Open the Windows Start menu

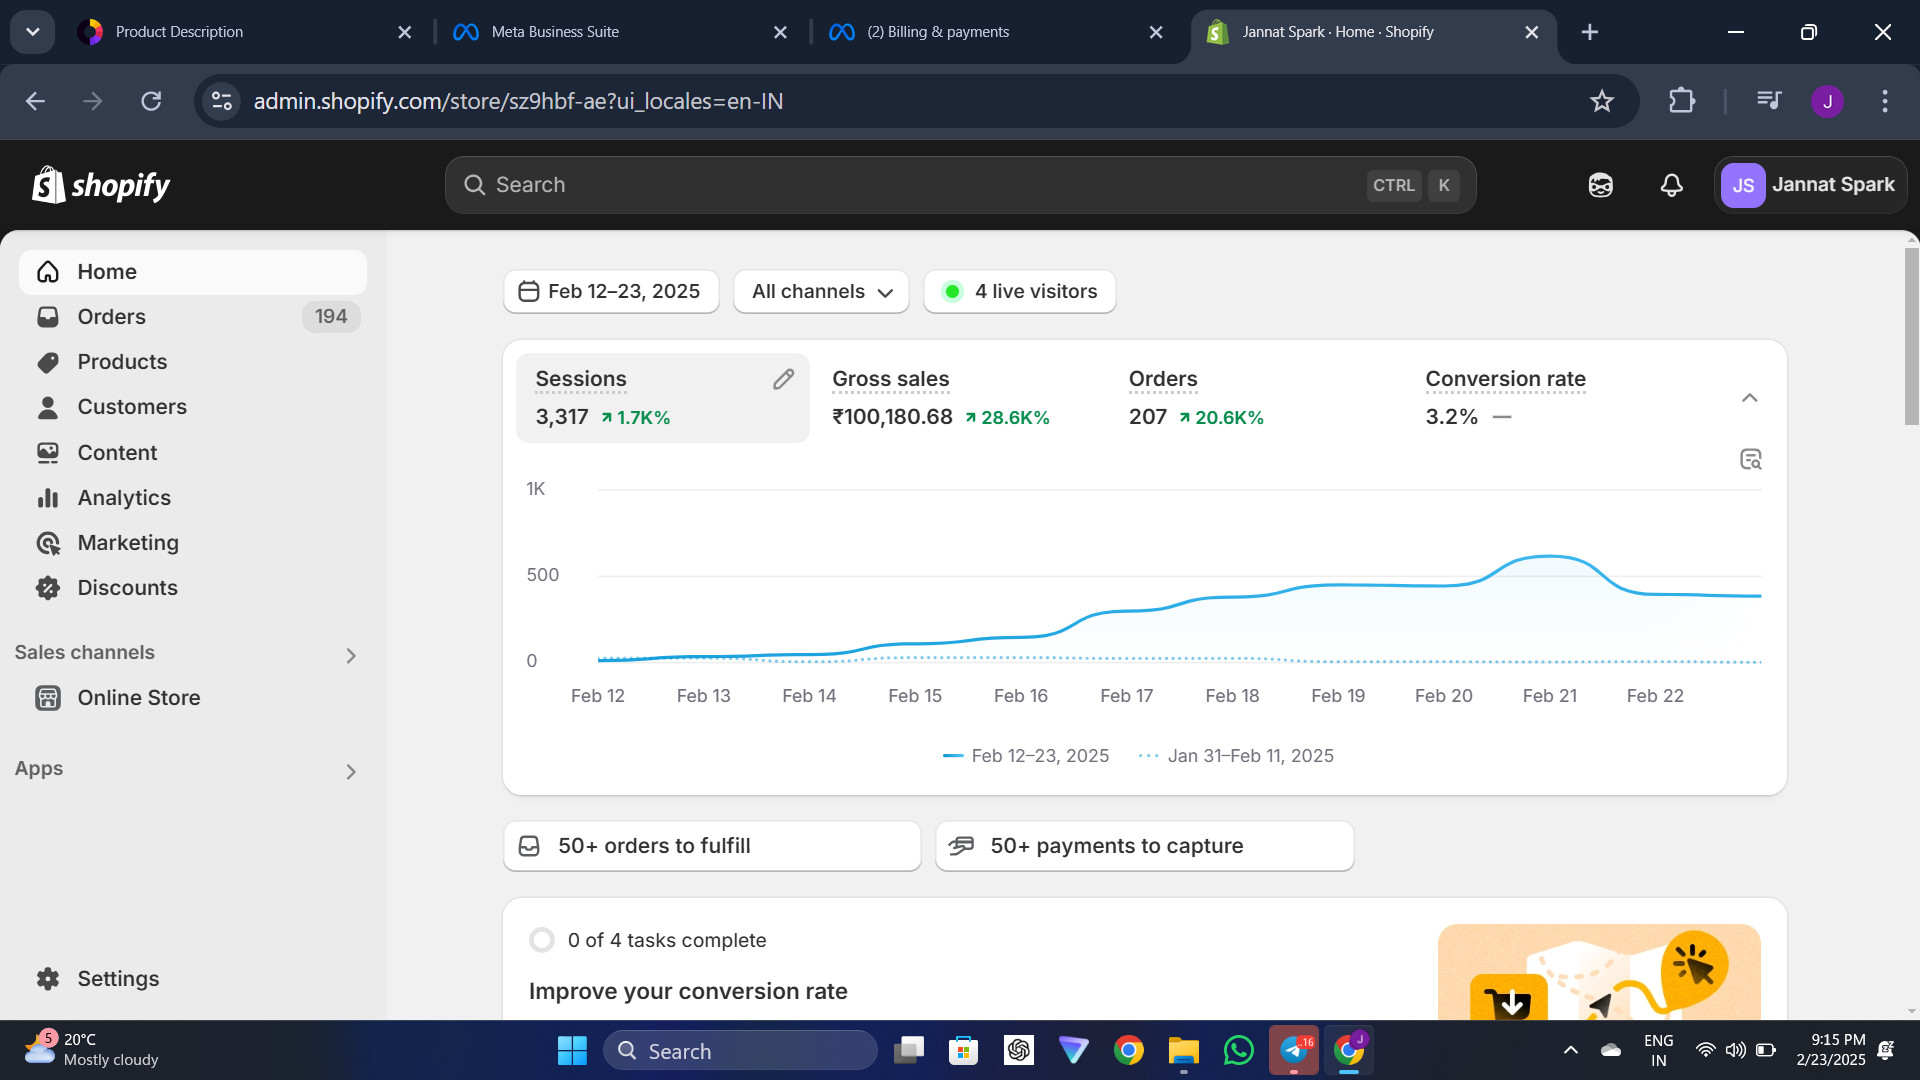pyautogui.click(x=572, y=1051)
